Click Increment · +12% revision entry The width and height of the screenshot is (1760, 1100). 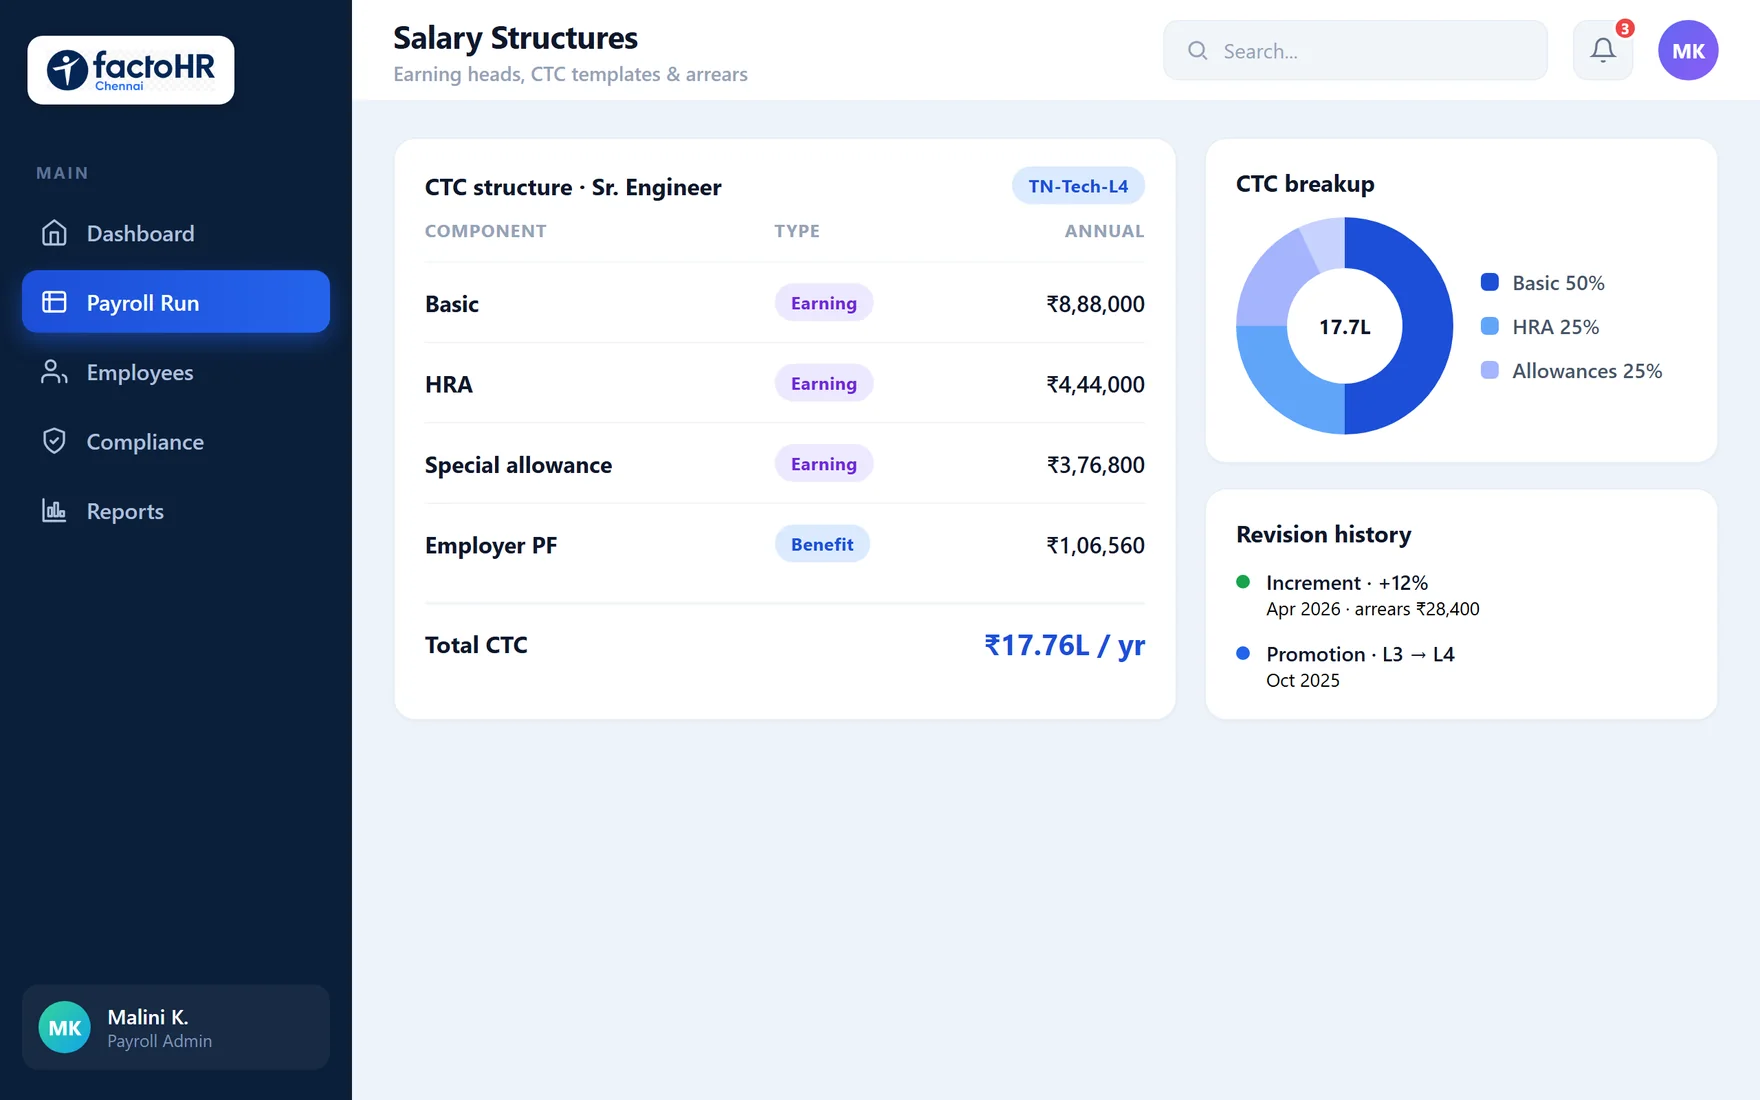point(1347,583)
